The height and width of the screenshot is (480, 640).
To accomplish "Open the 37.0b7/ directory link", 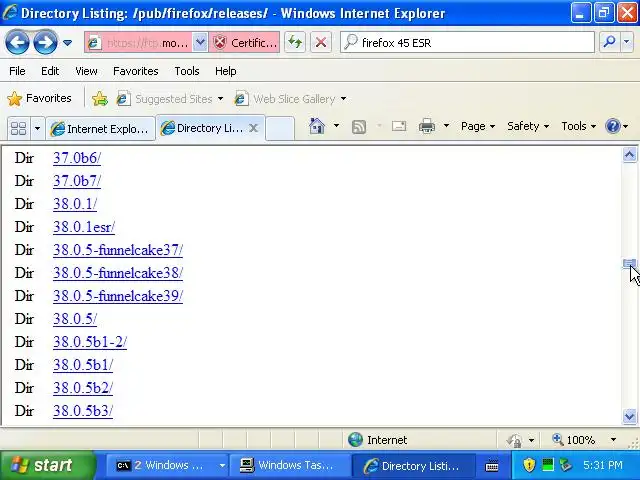I will [77, 181].
